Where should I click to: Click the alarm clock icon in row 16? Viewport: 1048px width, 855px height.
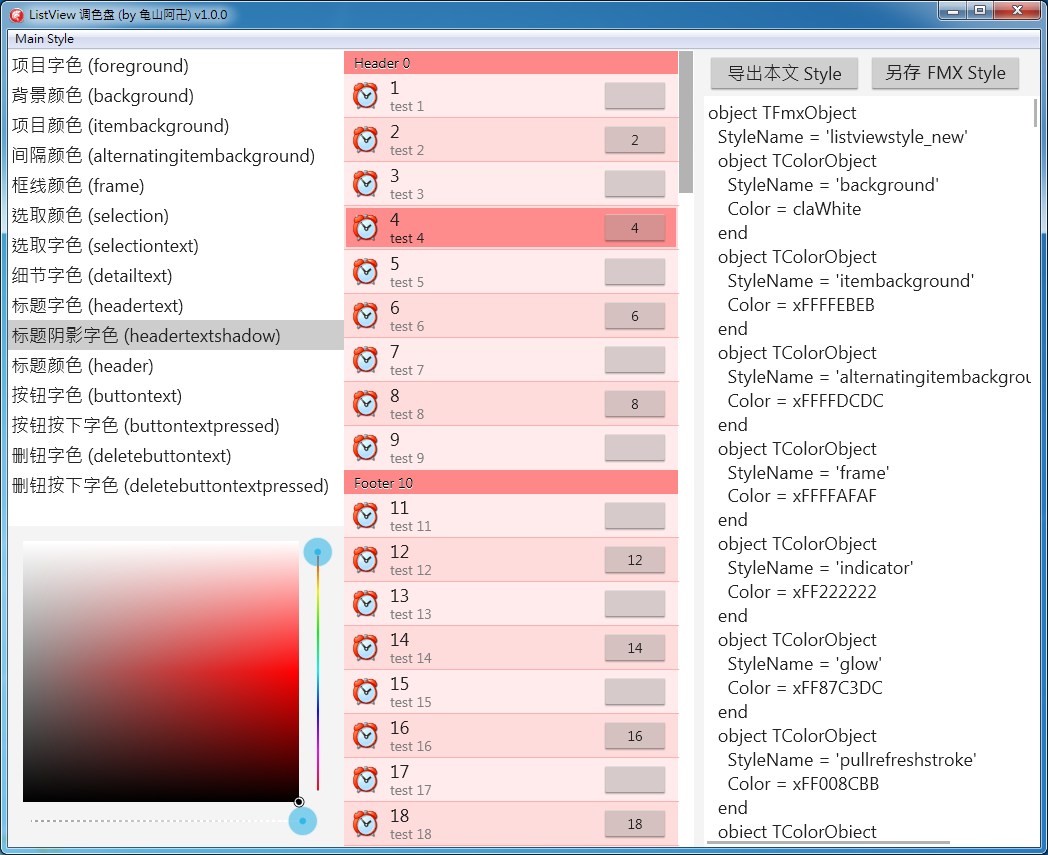(366, 736)
